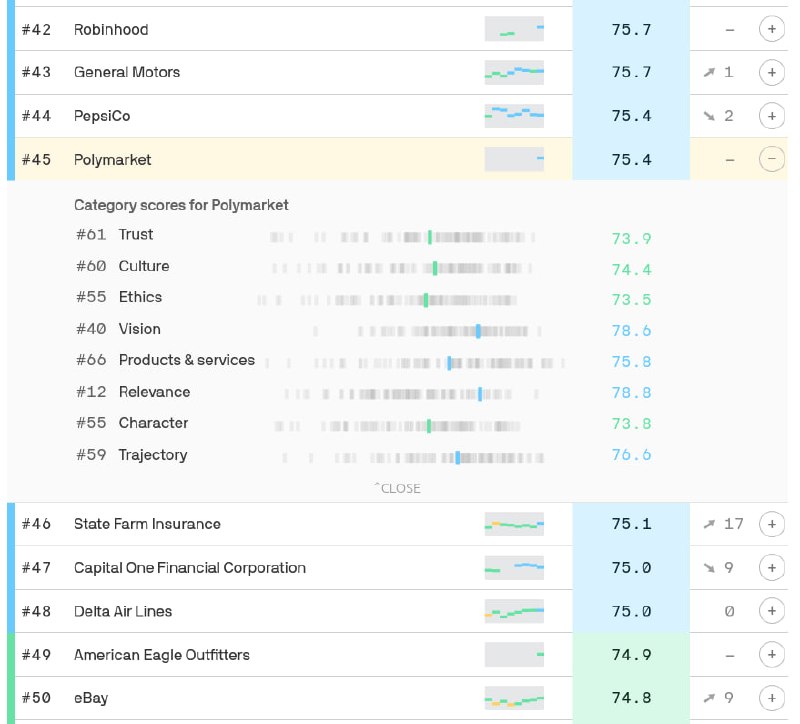The height and width of the screenshot is (724, 800).
Task: Click Vision score value 78.6
Action: [x=632, y=331]
